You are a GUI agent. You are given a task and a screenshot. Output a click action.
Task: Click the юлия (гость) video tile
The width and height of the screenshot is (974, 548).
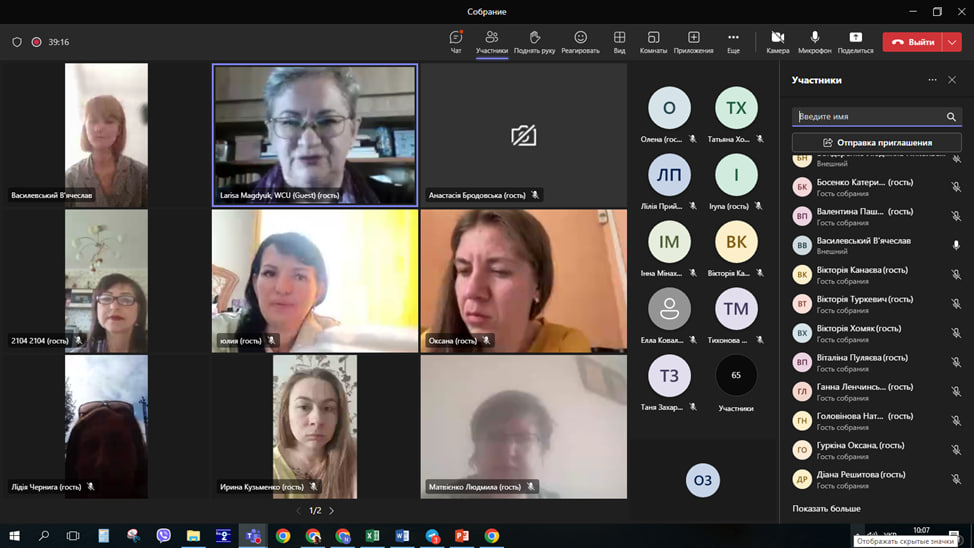315,281
